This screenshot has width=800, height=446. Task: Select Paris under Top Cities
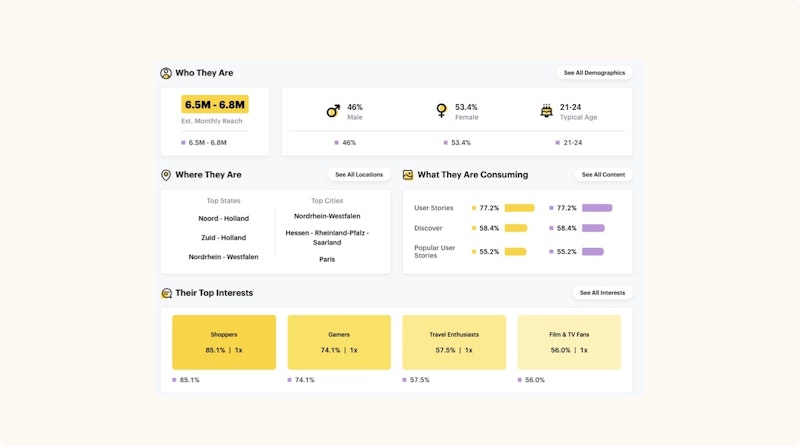(x=327, y=259)
